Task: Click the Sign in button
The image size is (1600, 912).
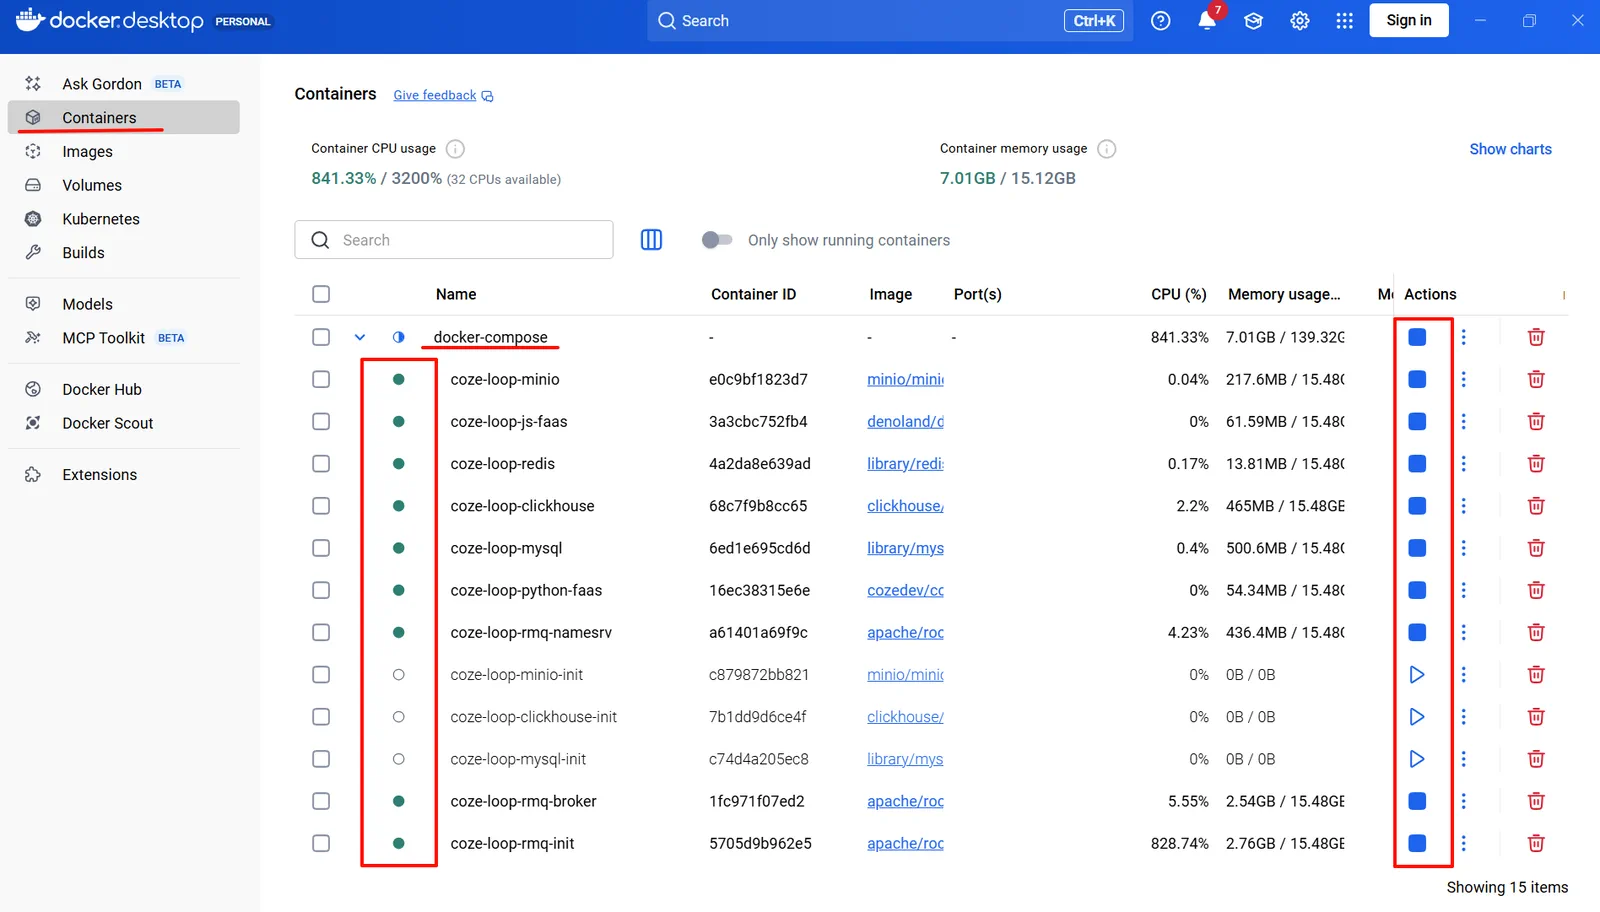Action: coord(1408,20)
